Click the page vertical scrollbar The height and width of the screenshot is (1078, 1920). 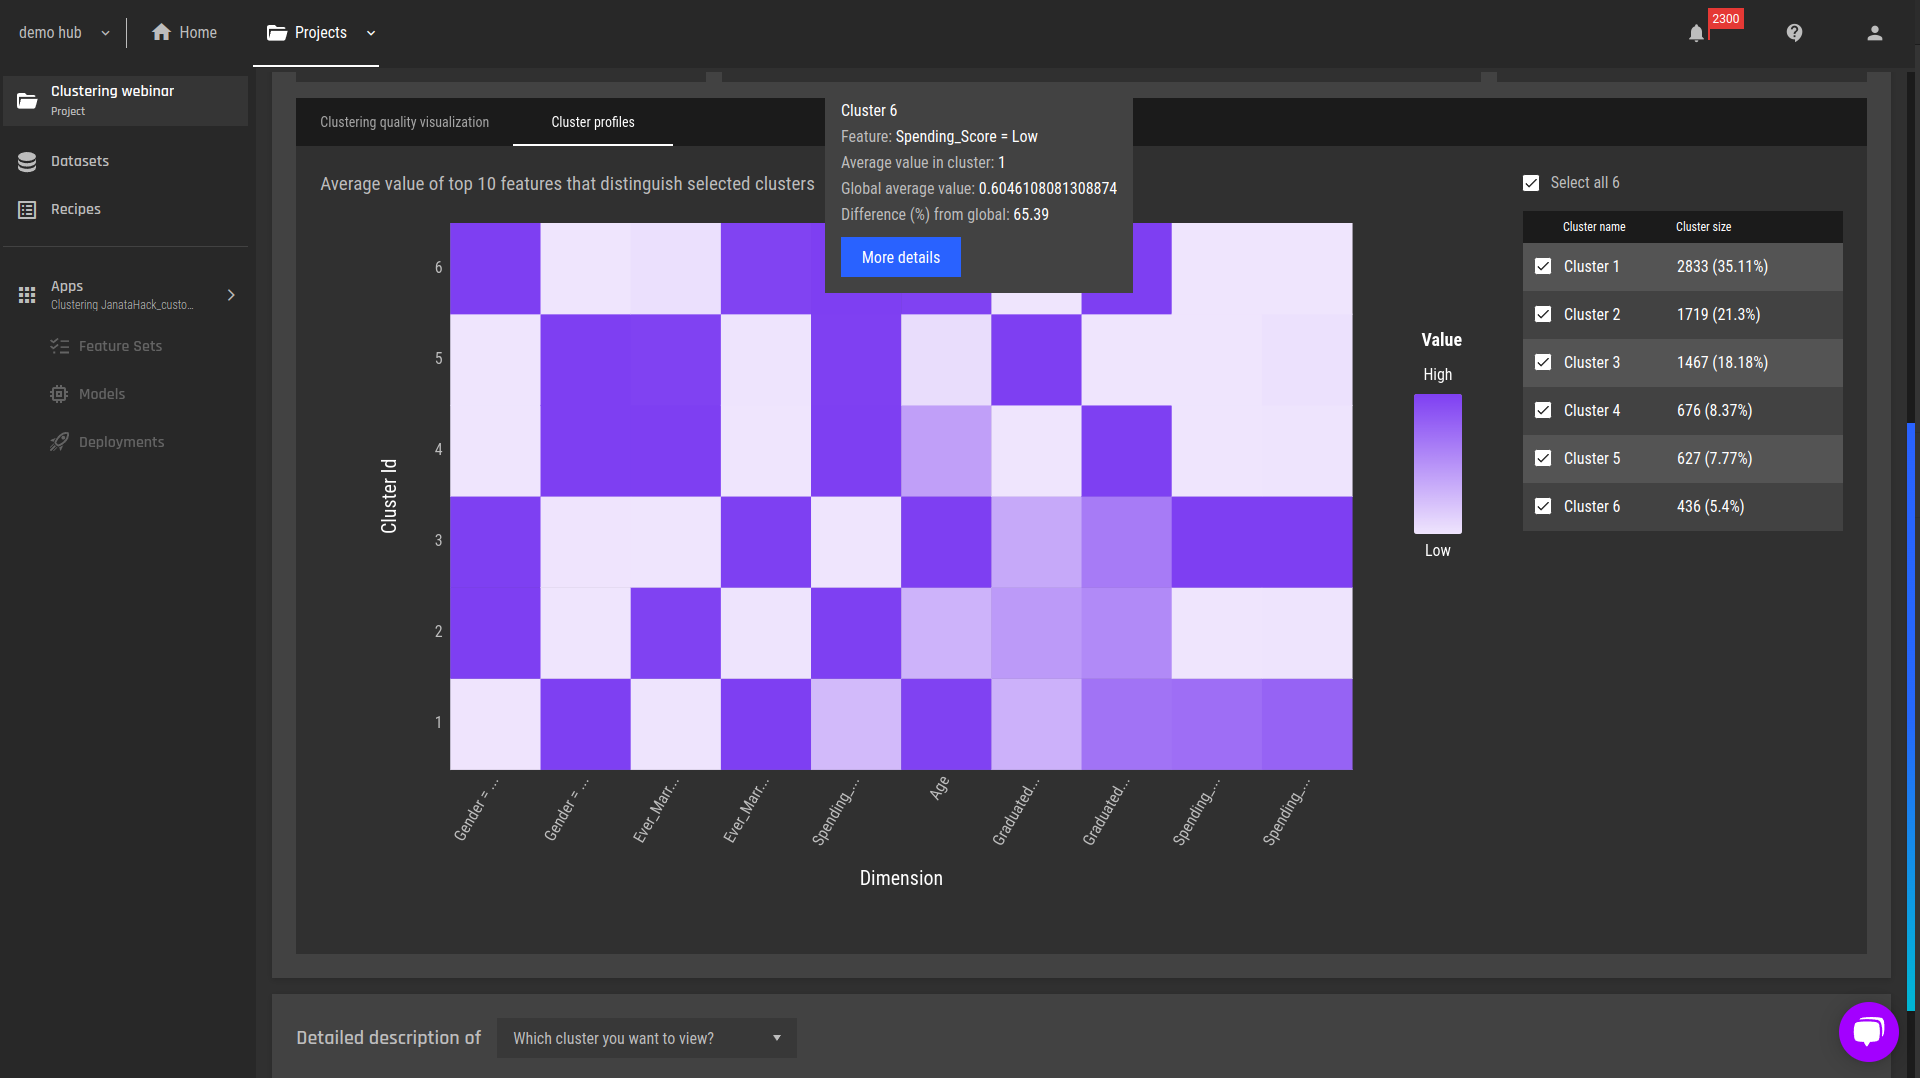1911,716
